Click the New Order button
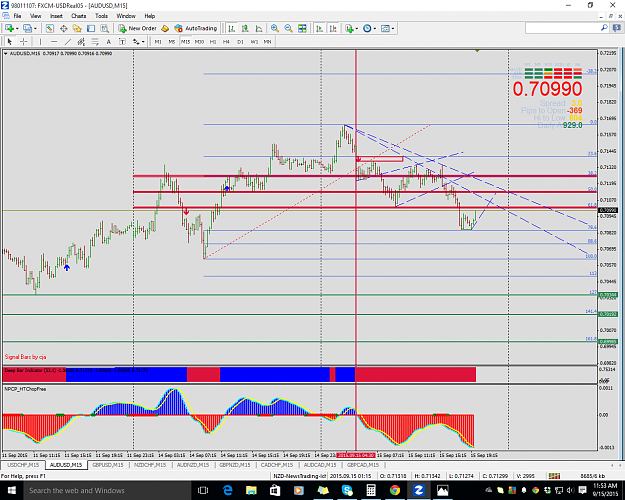The width and height of the screenshot is (625, 500). tap(138, 28)
